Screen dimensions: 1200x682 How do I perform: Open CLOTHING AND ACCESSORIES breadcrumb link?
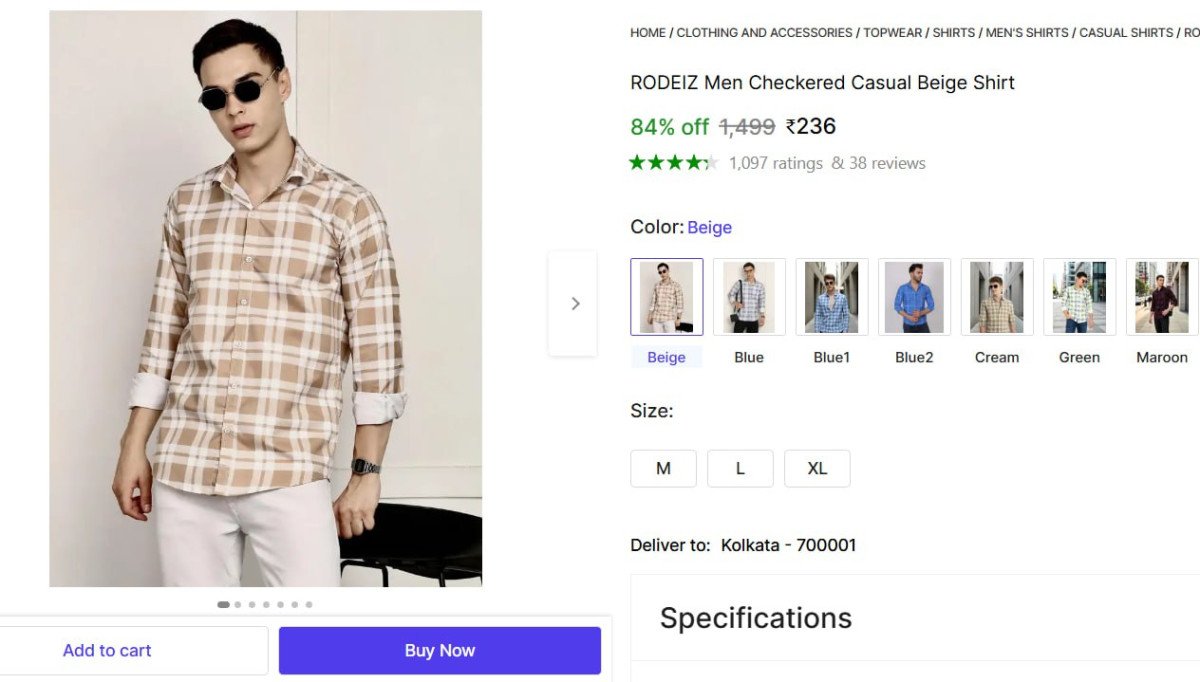coord(764,33)
